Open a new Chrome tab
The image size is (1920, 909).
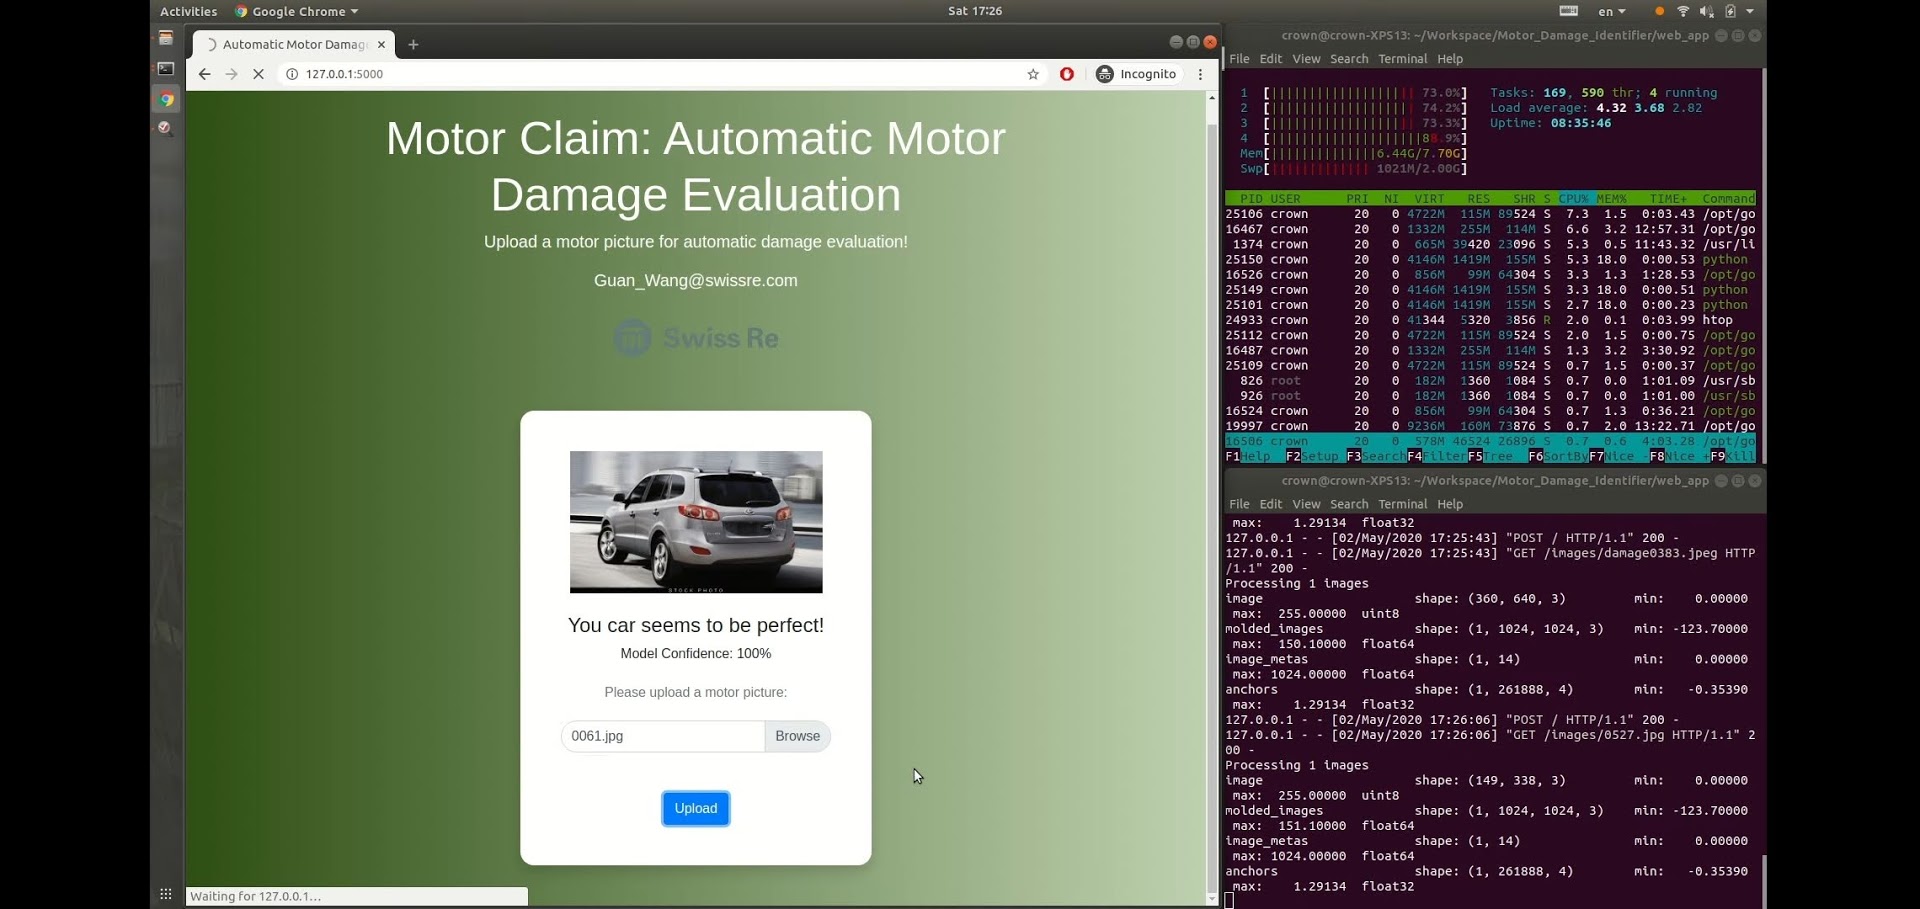click(x=413, y=44)
